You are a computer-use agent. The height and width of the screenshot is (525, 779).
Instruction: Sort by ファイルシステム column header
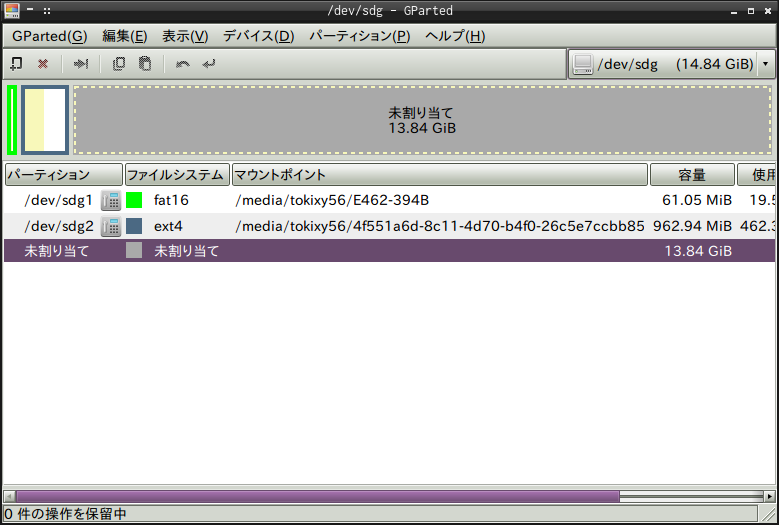(x=177, y=175)
